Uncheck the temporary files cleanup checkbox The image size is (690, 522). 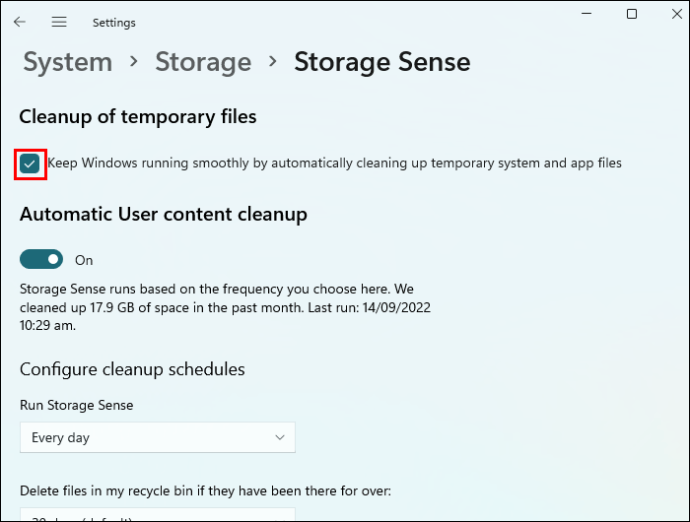[x=31, y=163]
